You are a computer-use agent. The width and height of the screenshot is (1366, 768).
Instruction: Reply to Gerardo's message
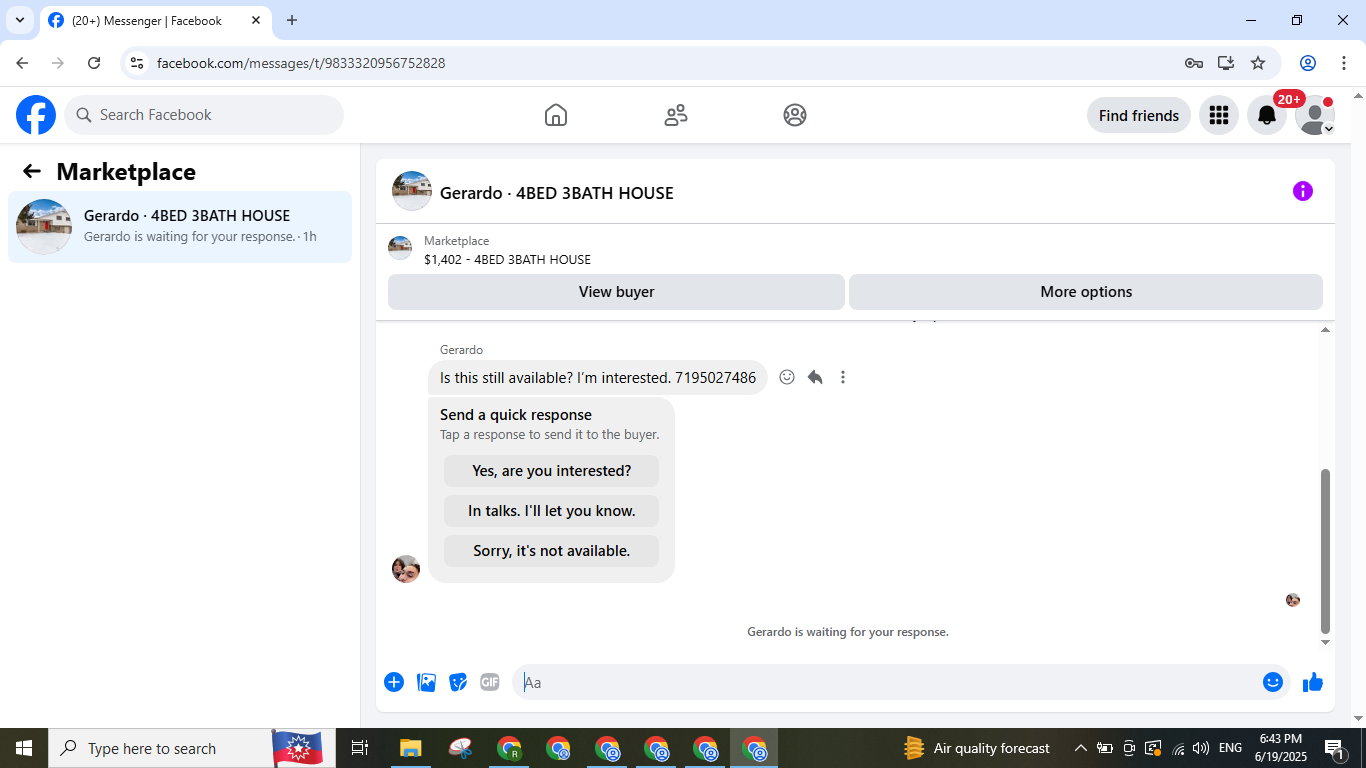[815, 377]
